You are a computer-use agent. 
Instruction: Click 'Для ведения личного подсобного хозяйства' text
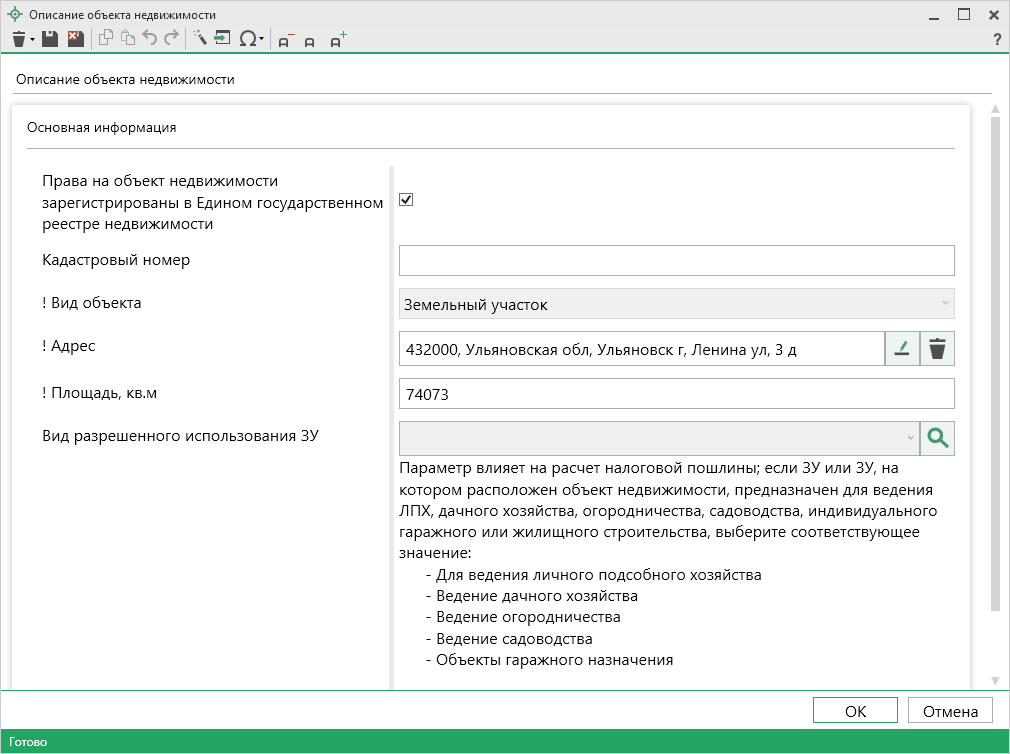click(x=598, y=574)
